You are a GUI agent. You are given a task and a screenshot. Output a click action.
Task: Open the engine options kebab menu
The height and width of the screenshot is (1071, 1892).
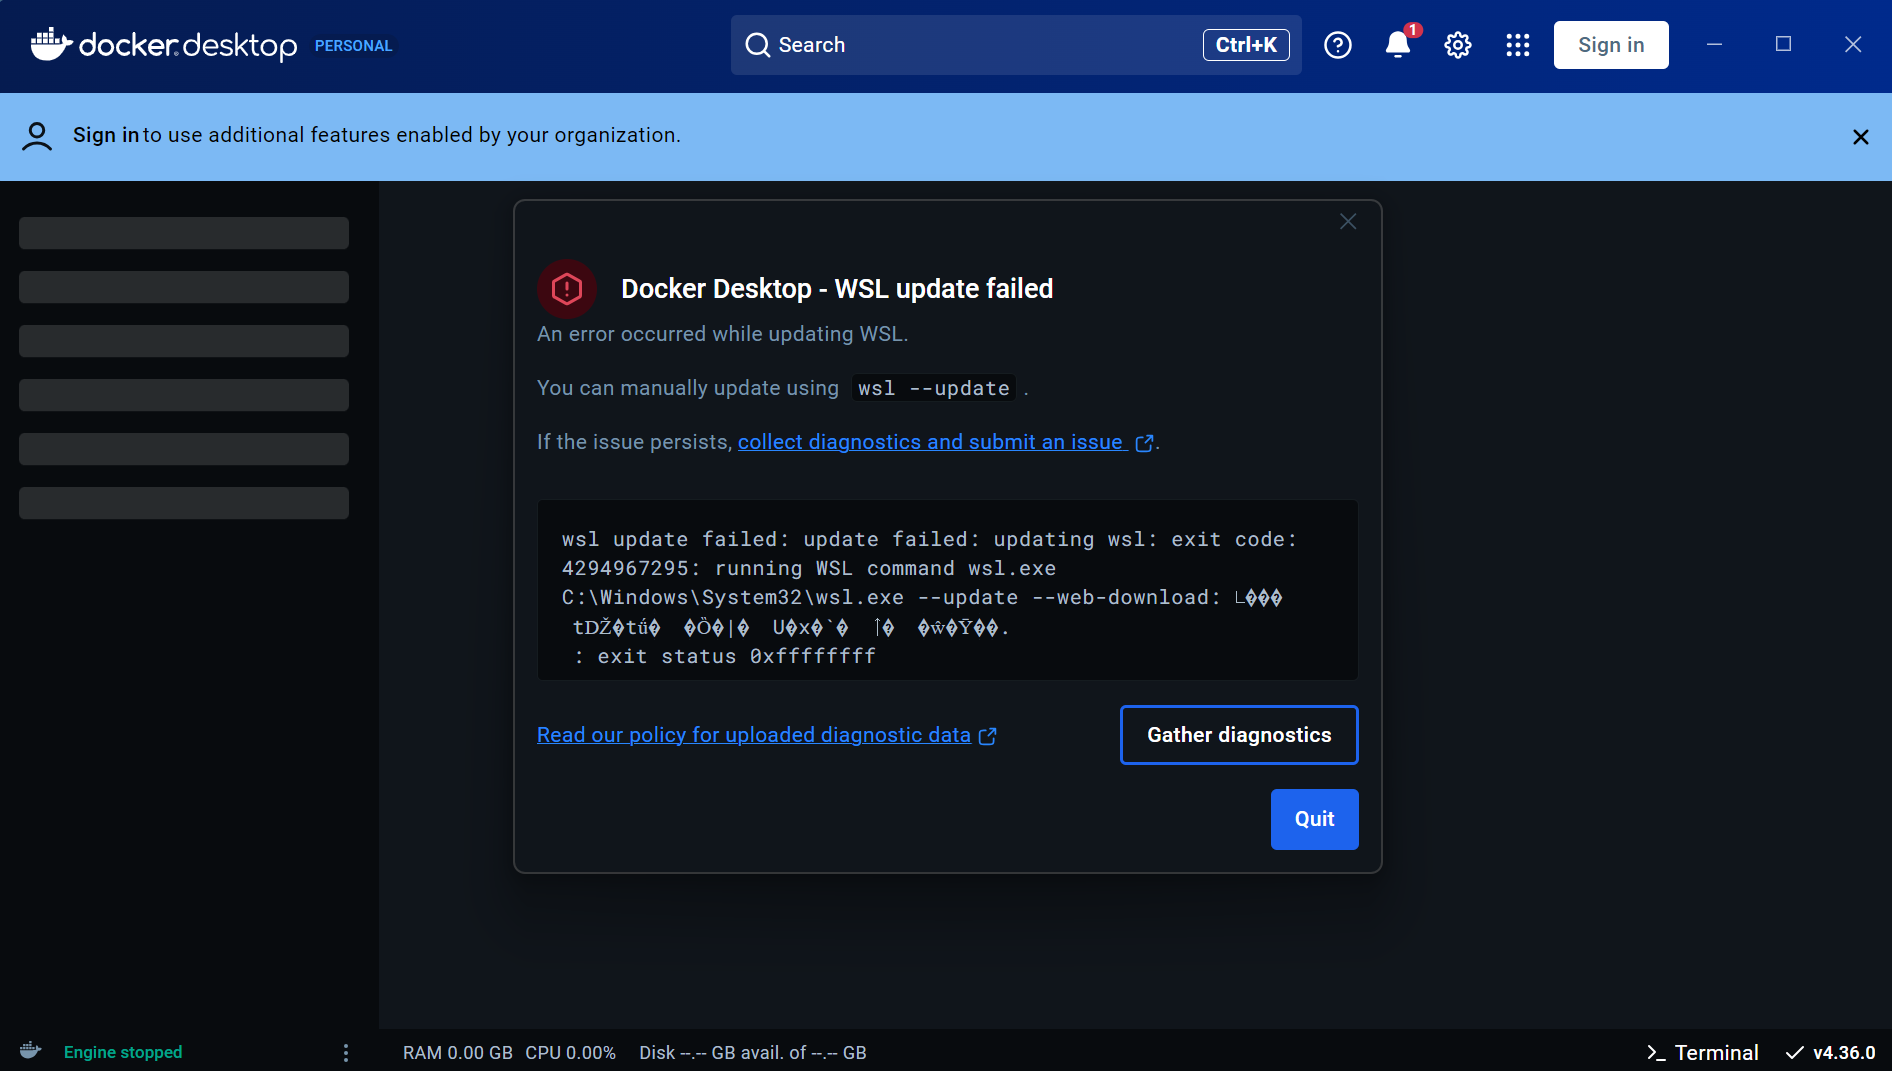coord(346,1052)
